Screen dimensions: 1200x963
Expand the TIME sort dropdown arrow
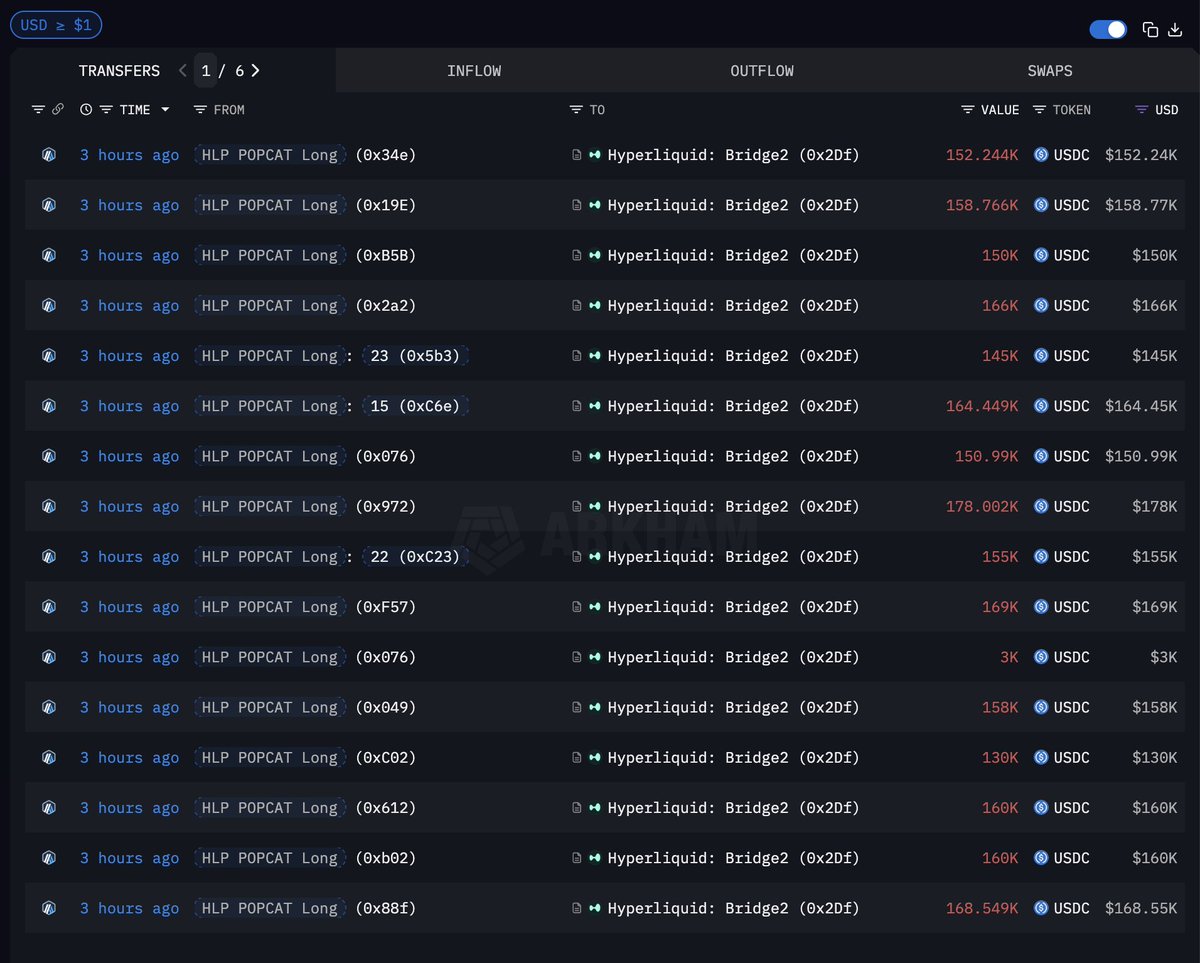[165, 110]
